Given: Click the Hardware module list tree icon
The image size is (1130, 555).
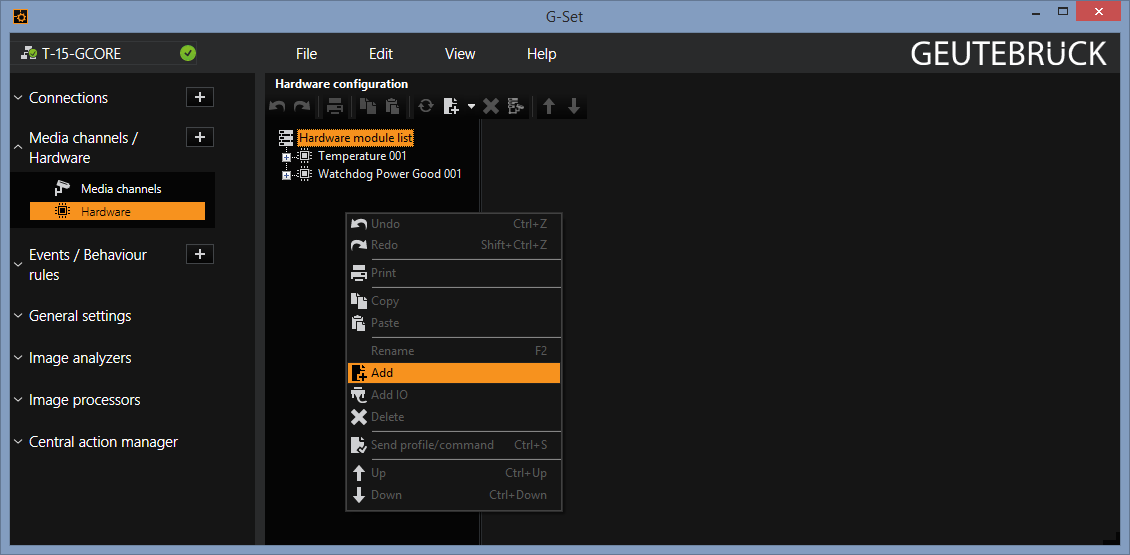Looking at the screenshot, I should pyautogui.click(x=286, y=138).
